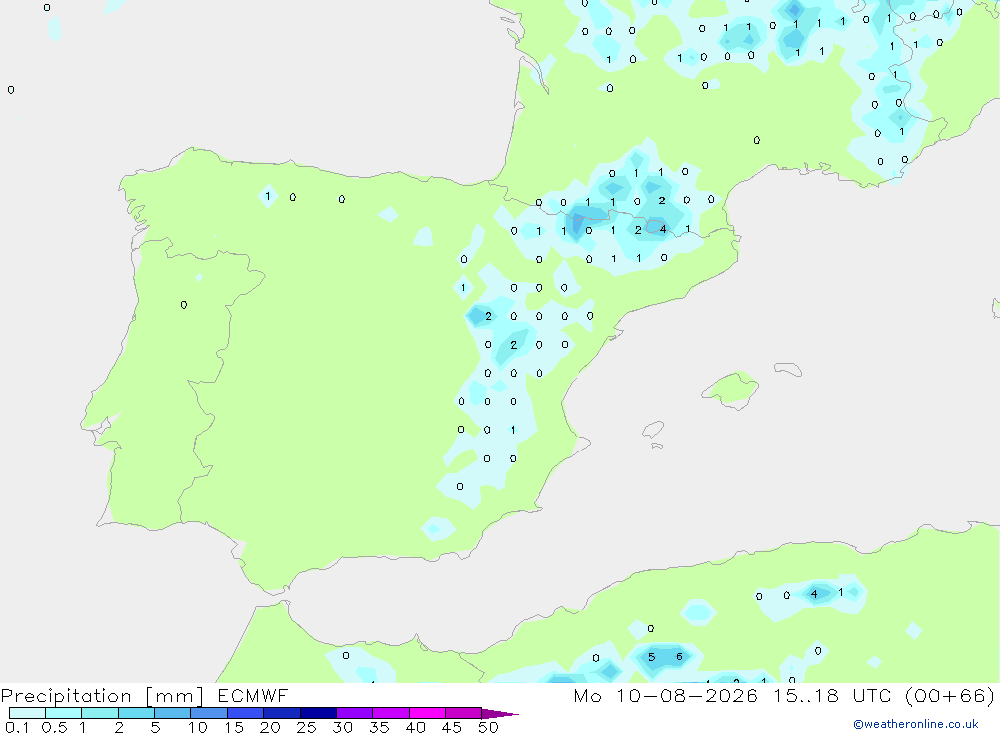Viewport: 1000px width, 733px height.
Task: Click the '[mm]' unit label
Action: pyautogui.click(x=174, y=696)
